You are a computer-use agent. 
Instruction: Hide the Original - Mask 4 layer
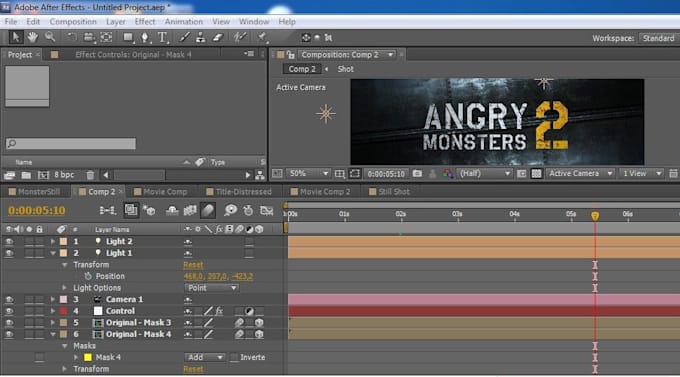9,335
